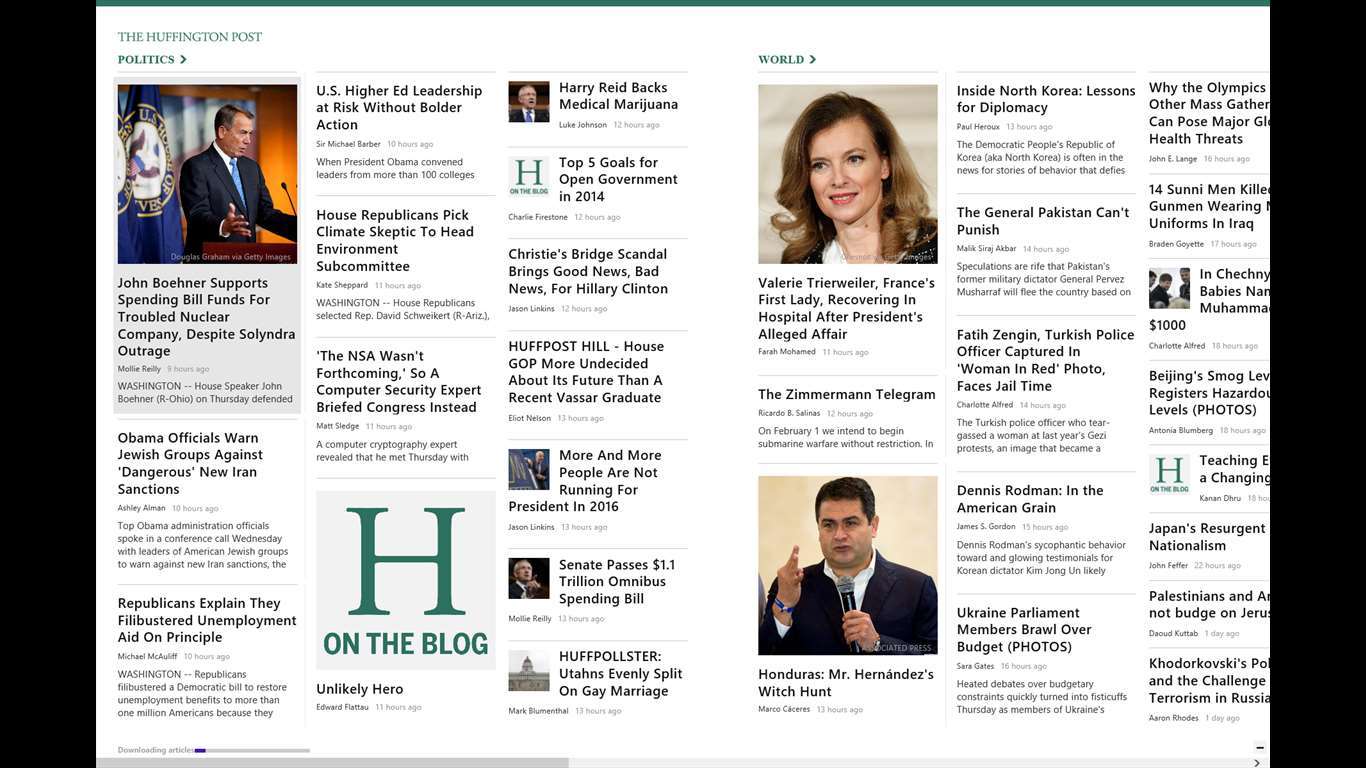The height and width of the screenshot is (768, 1366).
Task: Read the Zimmermann Telegram article
Action: 846,394
